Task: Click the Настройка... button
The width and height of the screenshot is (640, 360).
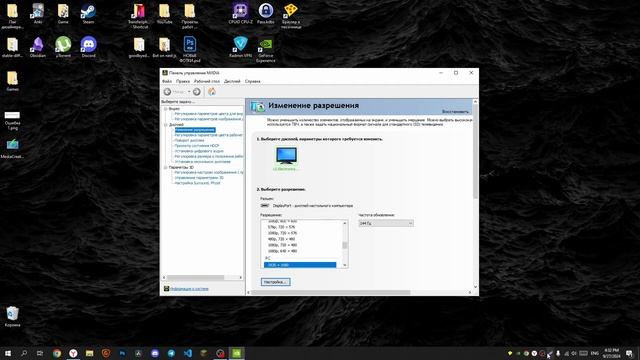Action: point(276,282)
